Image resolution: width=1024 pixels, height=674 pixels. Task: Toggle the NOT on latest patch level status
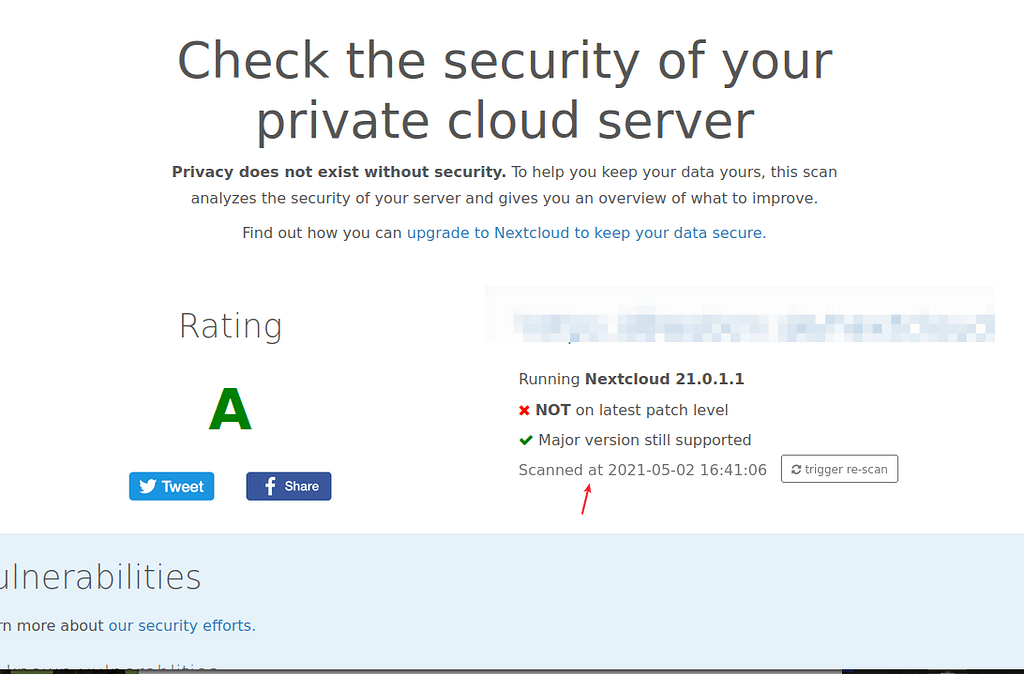pyautogui.click(x=625, y=409)
